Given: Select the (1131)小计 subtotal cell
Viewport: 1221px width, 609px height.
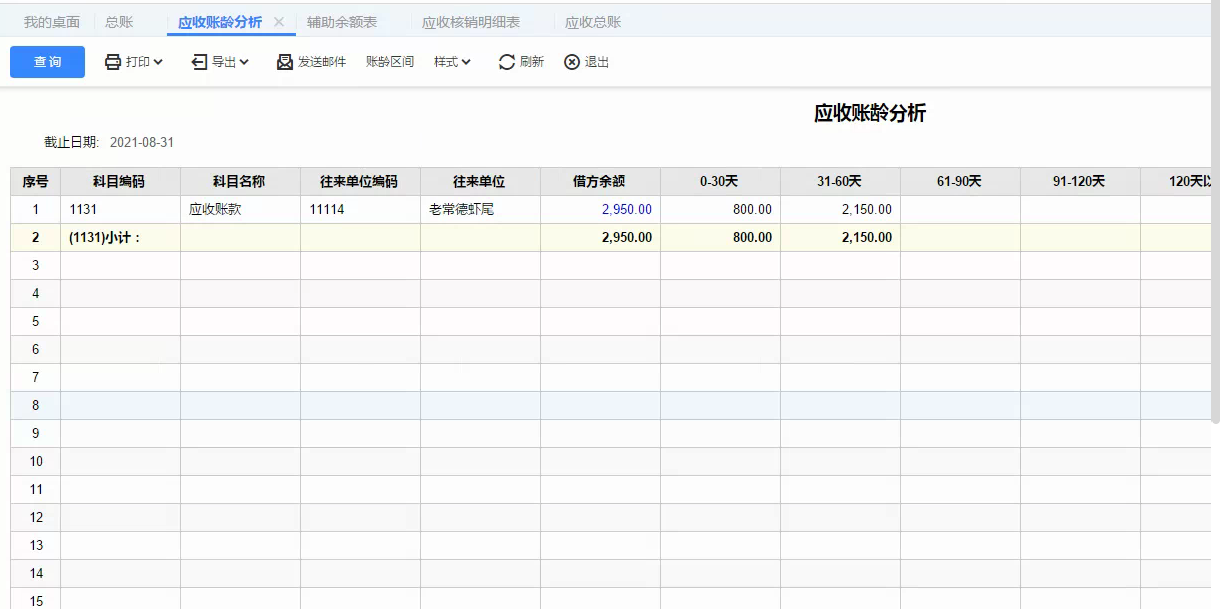Looking at the screenshot, I should click(x=120, y=237).
